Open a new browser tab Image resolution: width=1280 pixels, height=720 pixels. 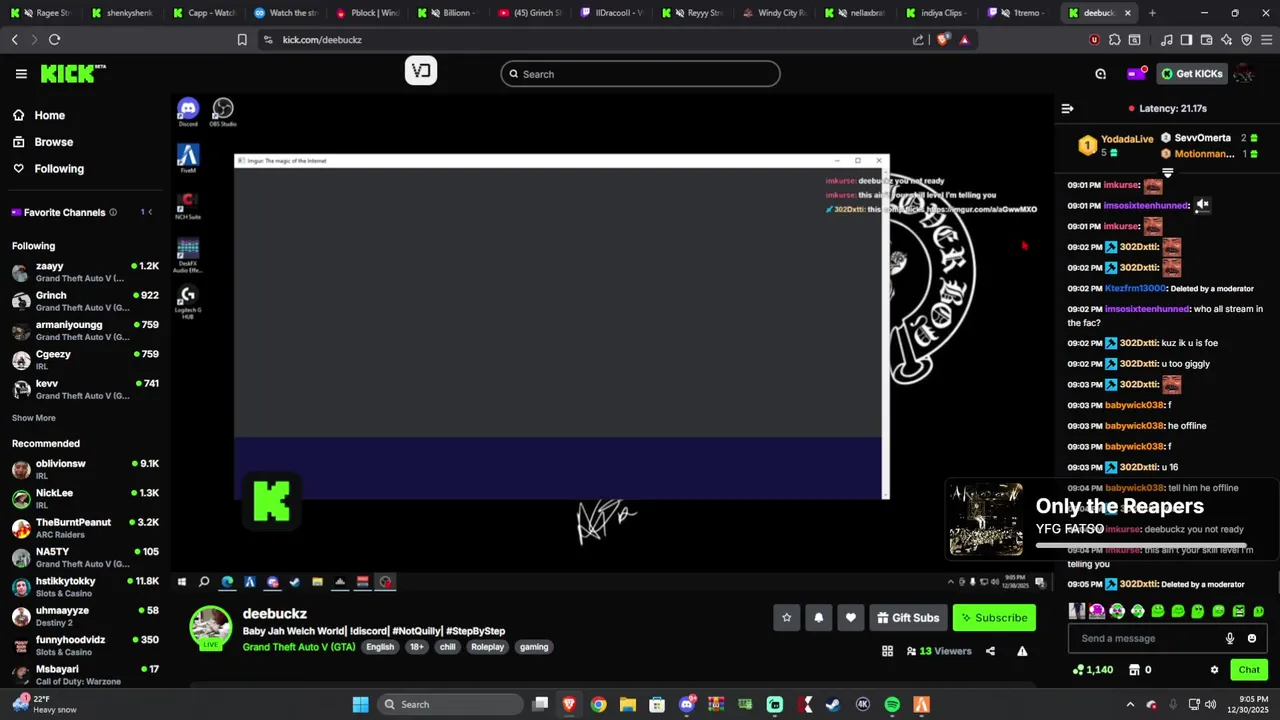(1152, 13)
